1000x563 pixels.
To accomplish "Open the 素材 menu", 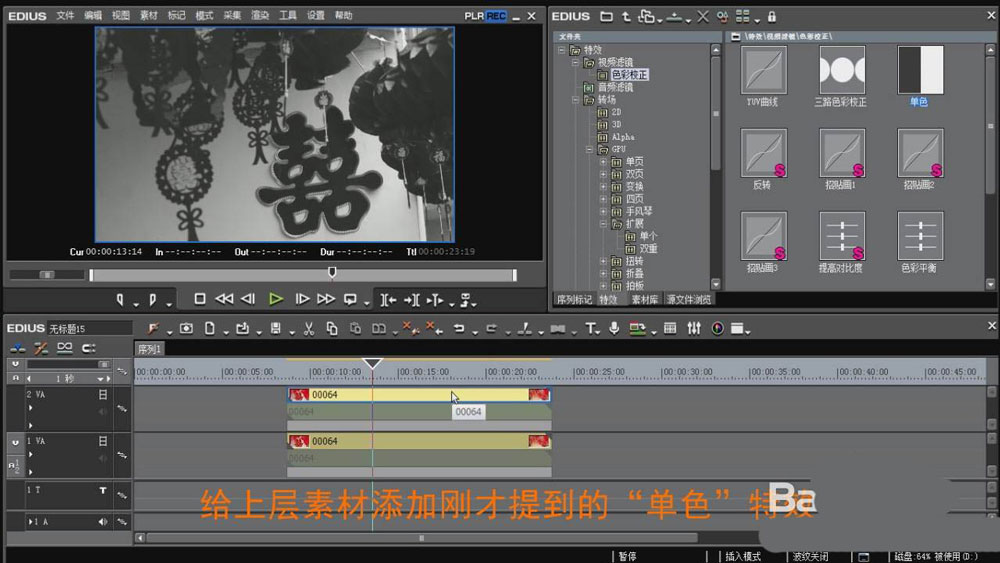I will point(149,15).
